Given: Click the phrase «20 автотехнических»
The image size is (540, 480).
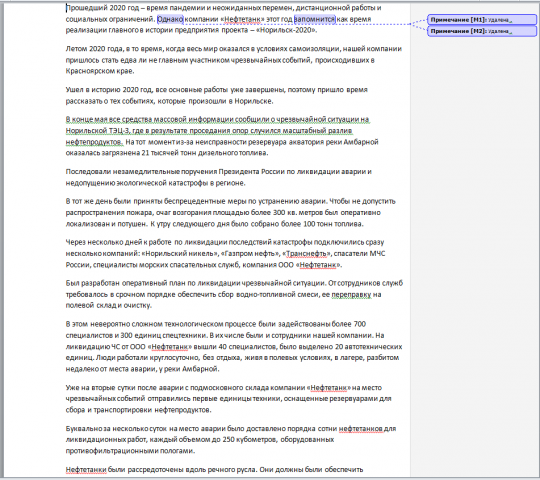Looking at the screenshot, I should click(x=368, y=346).
